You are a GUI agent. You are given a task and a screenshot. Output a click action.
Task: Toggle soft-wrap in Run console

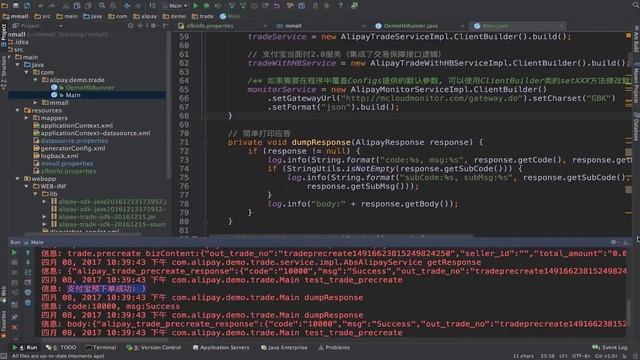[28, 272]
